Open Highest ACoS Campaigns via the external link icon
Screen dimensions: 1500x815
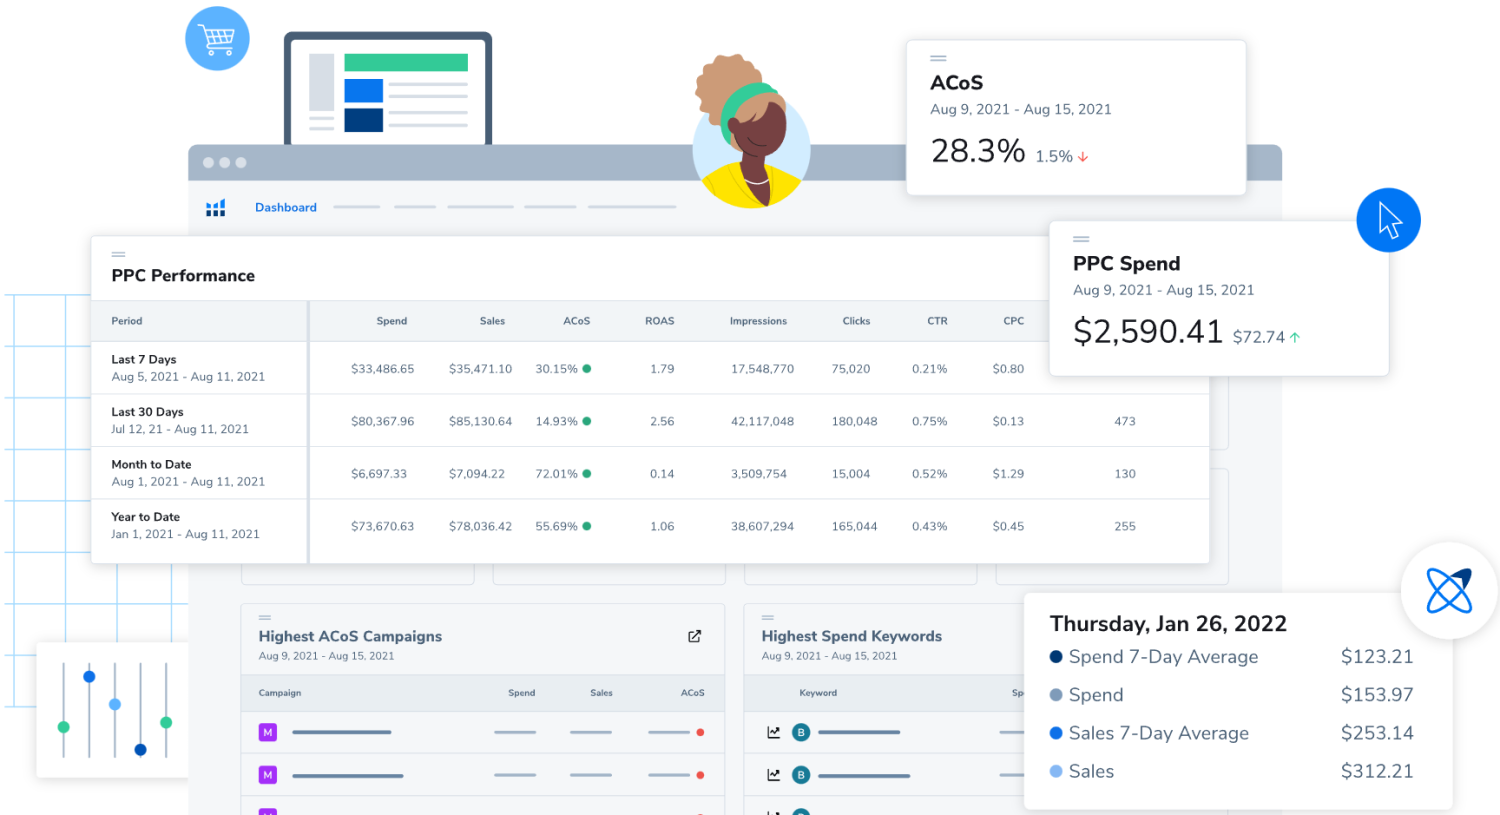click(693, 636)
